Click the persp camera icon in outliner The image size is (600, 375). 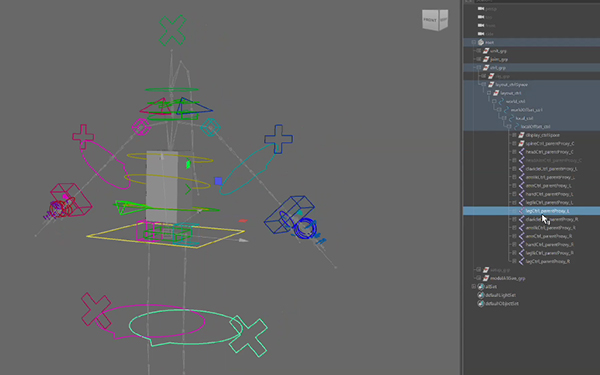(x=481, y=8)
